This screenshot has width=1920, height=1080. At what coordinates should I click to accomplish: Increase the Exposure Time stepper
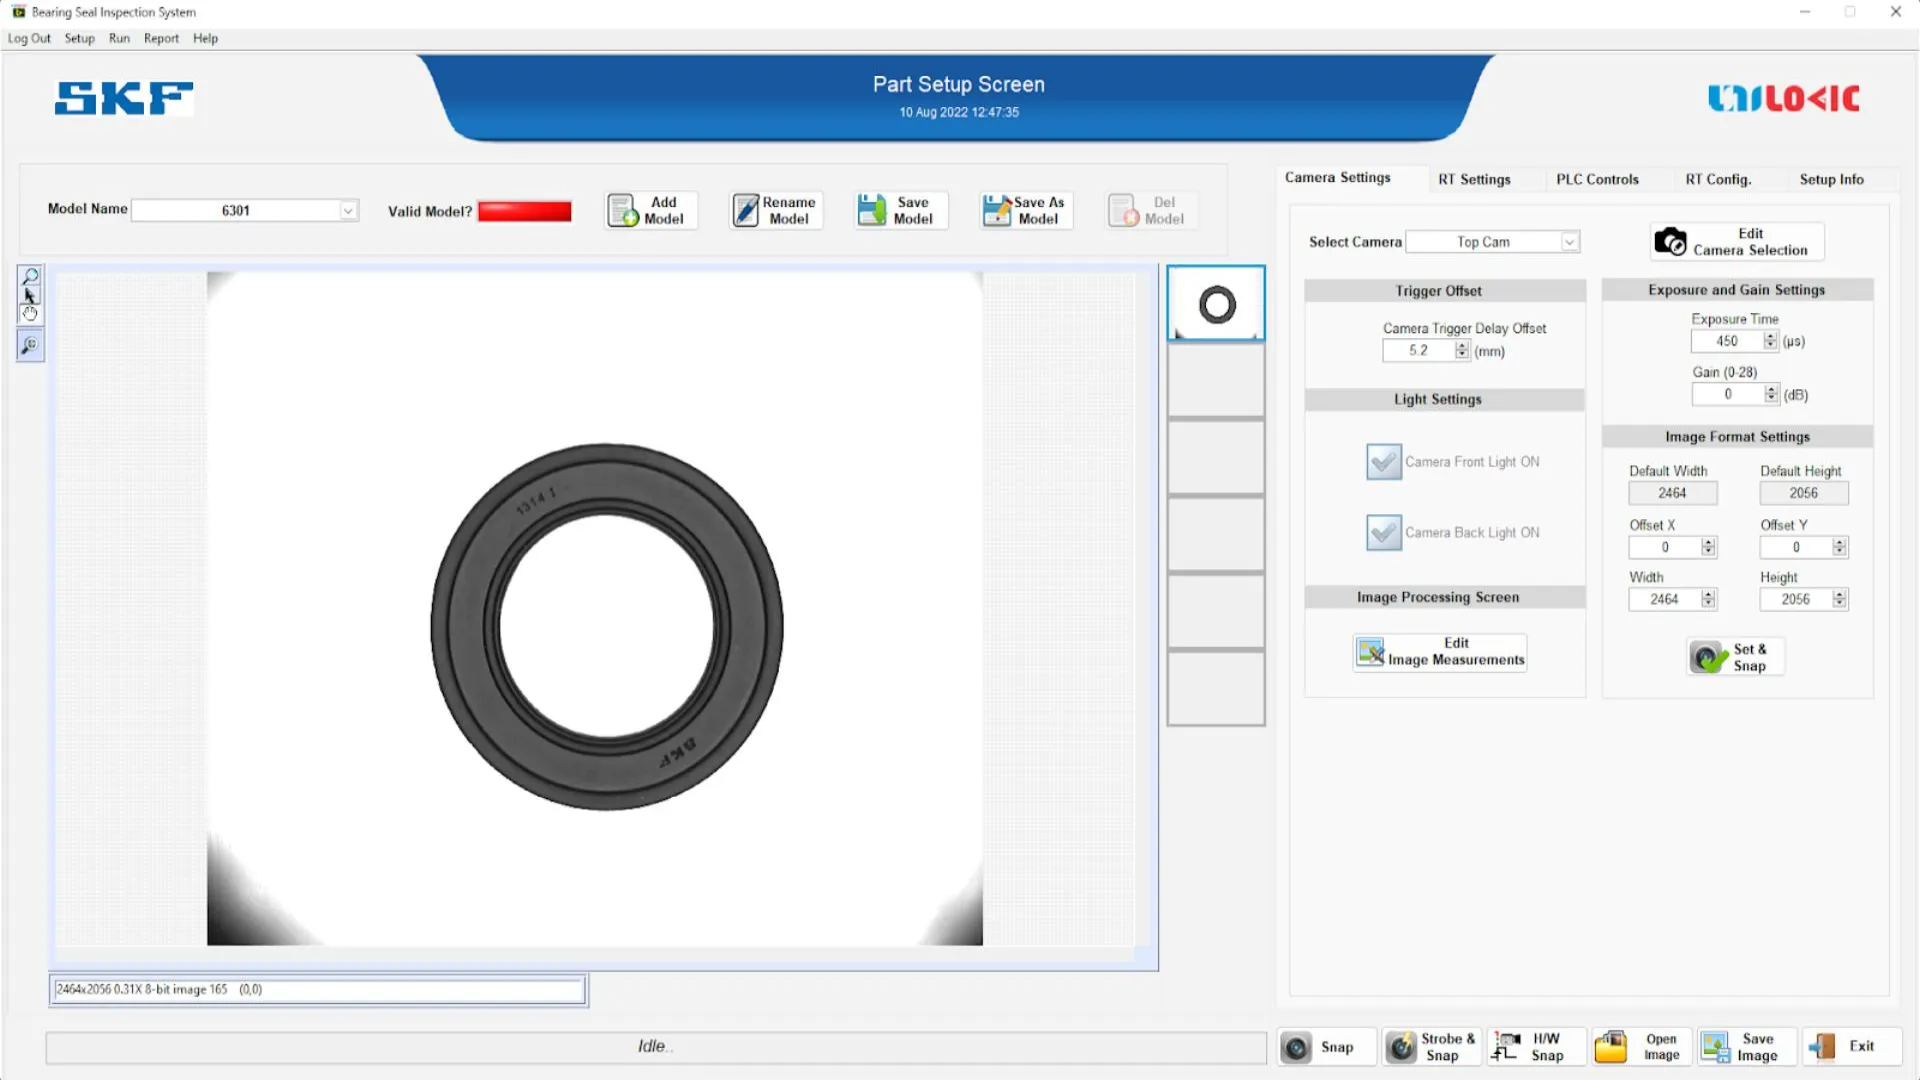(x=1771, y=337)
